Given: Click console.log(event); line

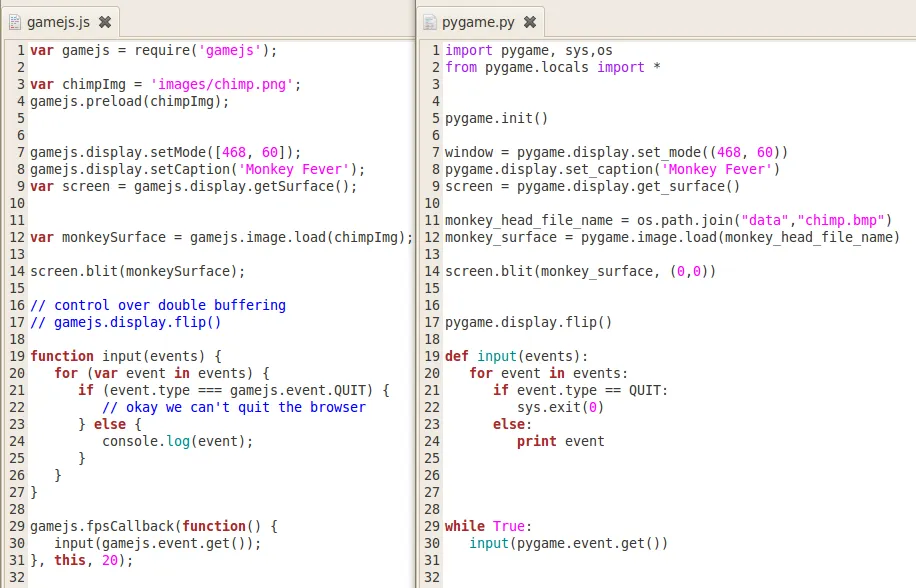Looking at the screenshot, I should (x=178, y=441).
